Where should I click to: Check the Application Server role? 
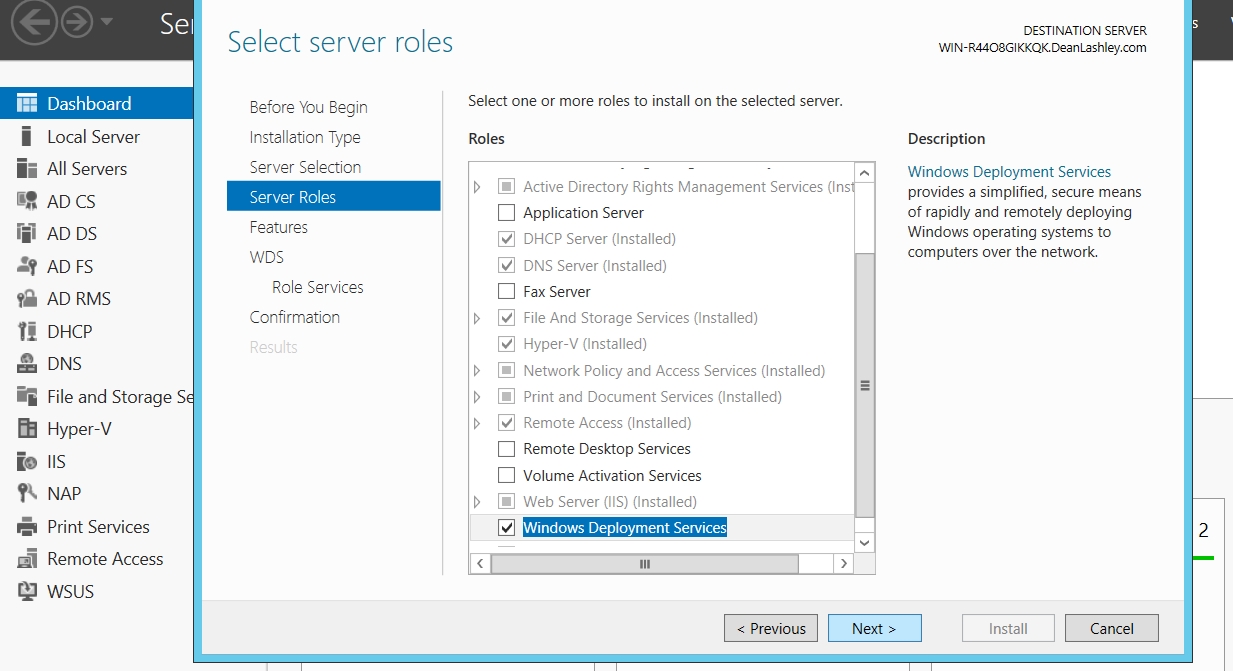click(x=506, y=213)
